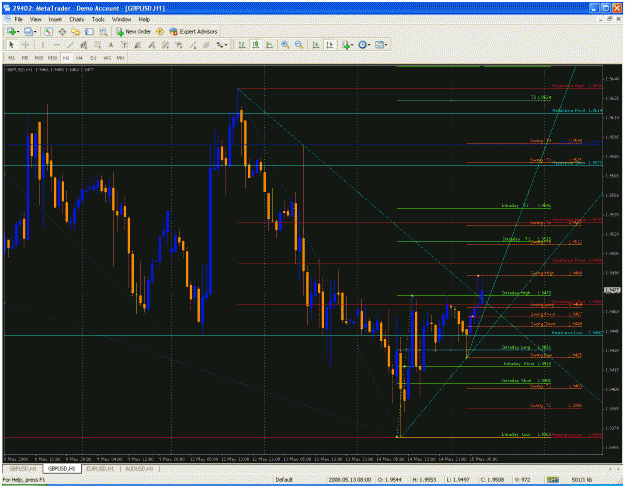
Task: Switch timeframe to M15
Action: click(39, 58)
